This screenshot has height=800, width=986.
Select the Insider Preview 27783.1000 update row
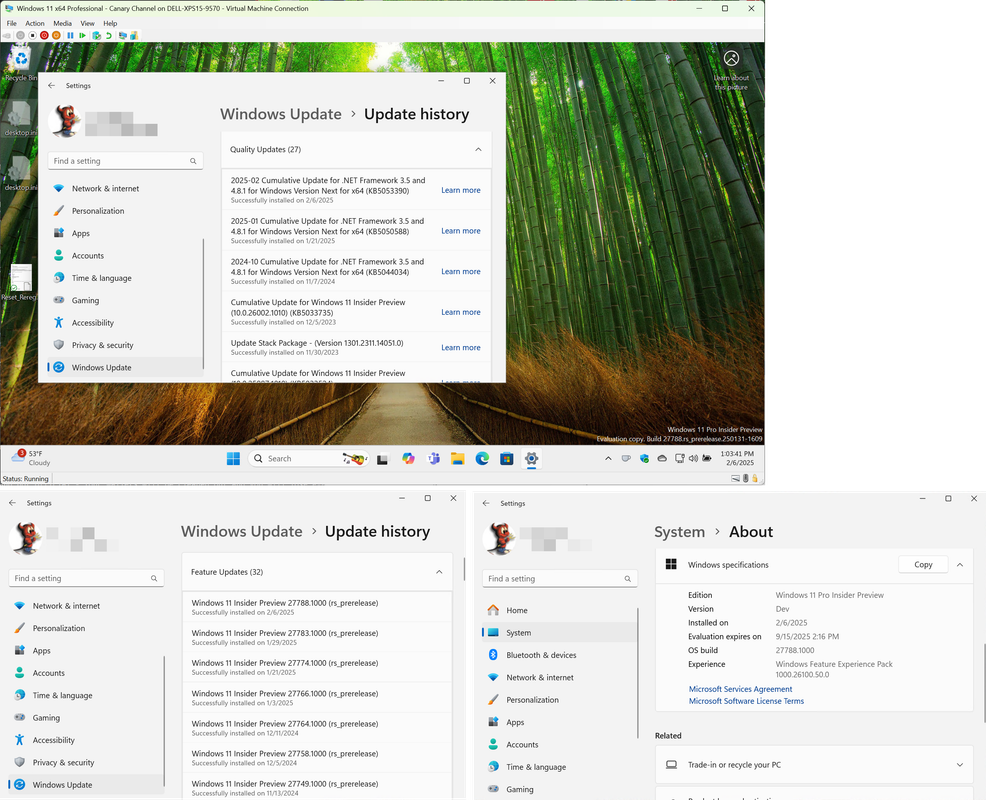click(x=318, y=637)
